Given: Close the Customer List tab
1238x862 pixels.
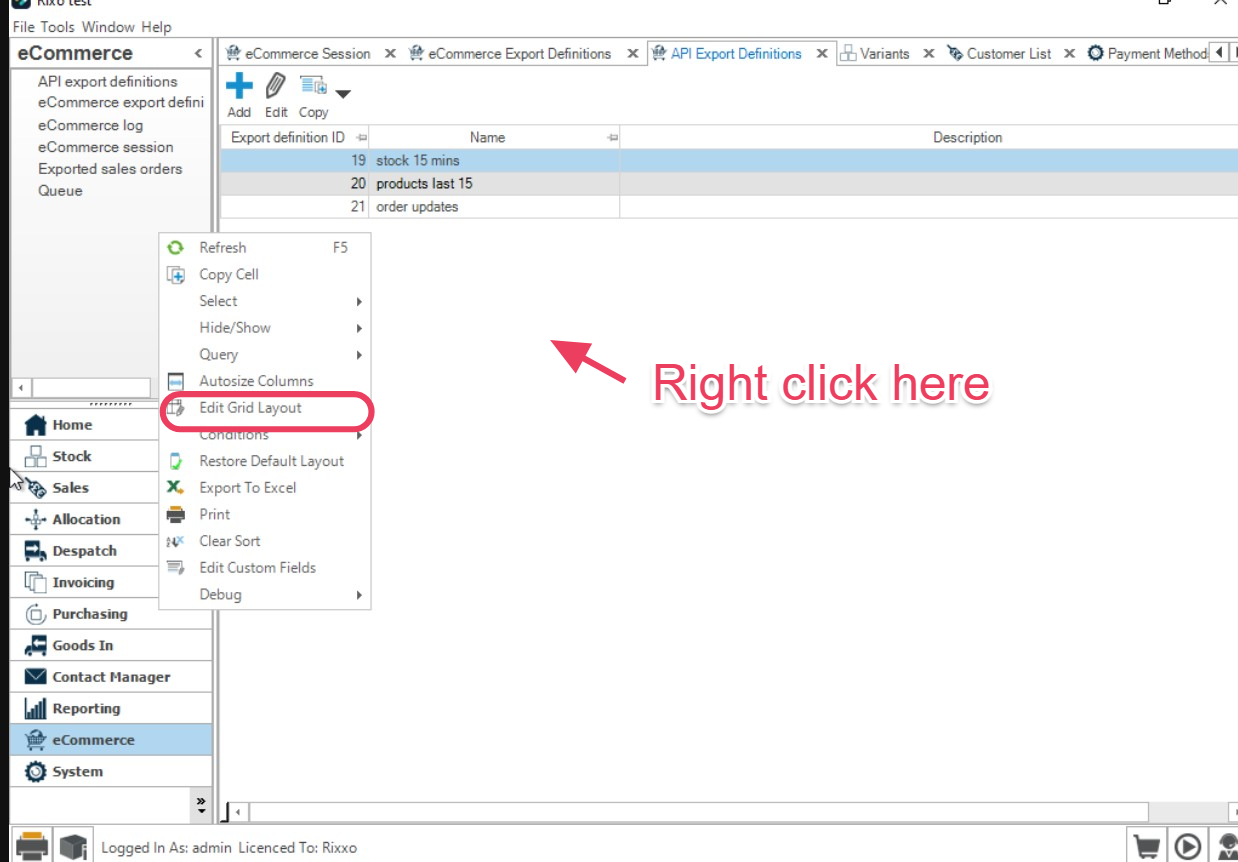Looking at the screenshot, I should (x=1069, y=54).
